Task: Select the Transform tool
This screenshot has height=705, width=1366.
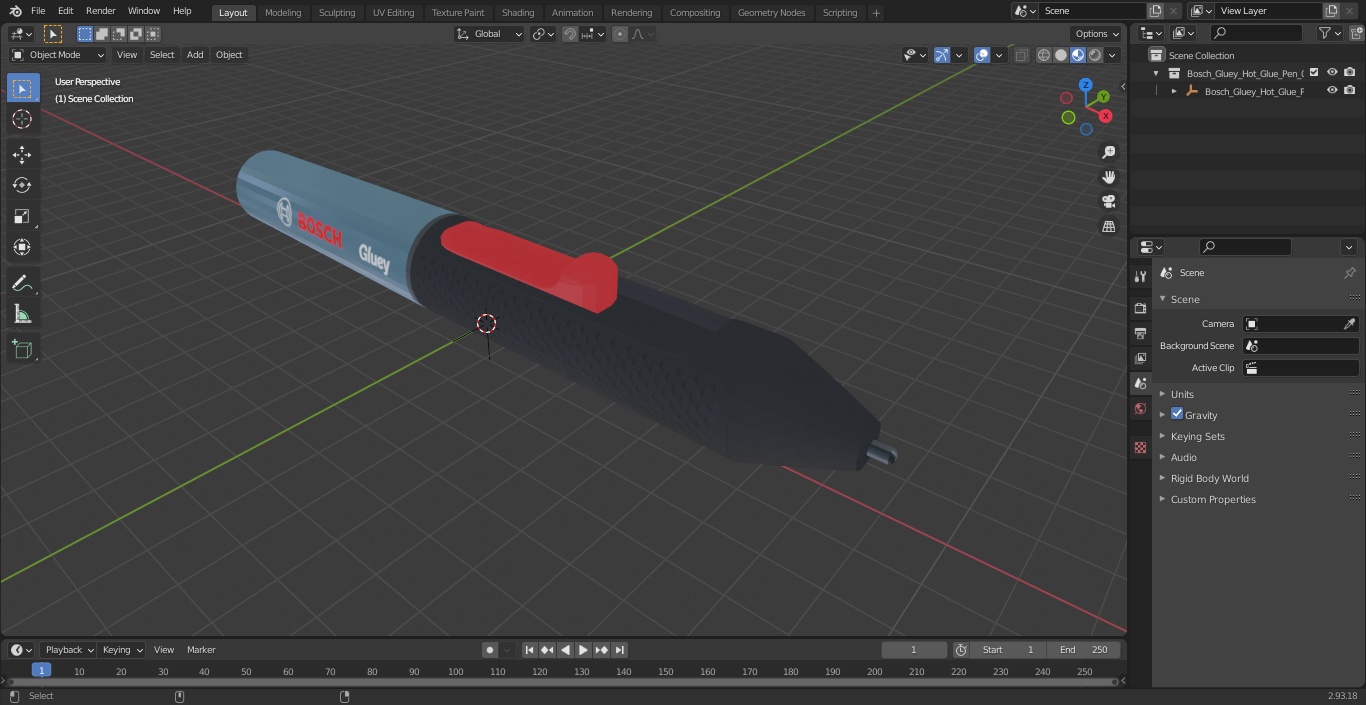Action: [22, 247]
